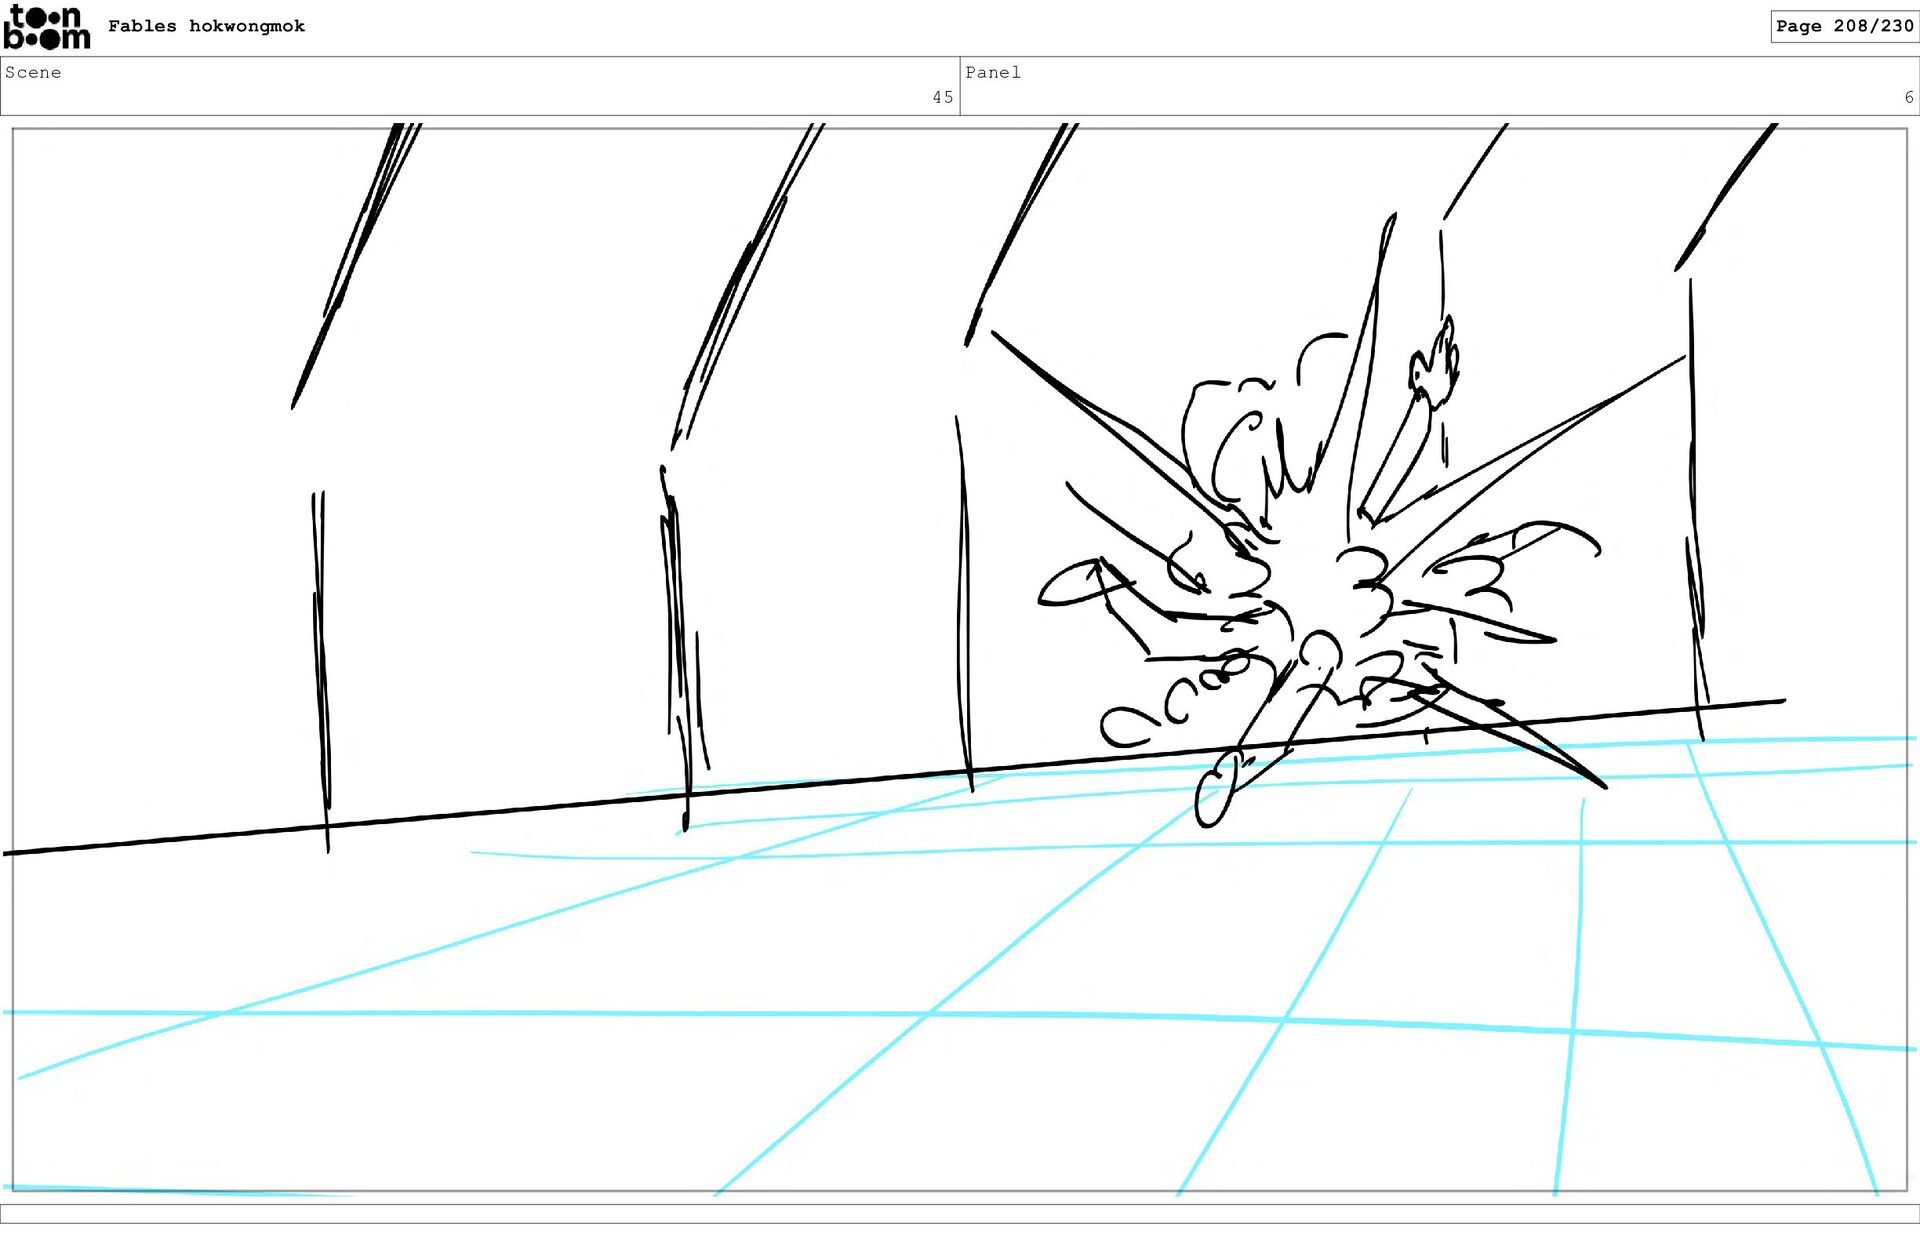Click the oval debris at the floor line
Image resolution: width=1920 pixels, height=1242 pixels.
(1216, 793)
